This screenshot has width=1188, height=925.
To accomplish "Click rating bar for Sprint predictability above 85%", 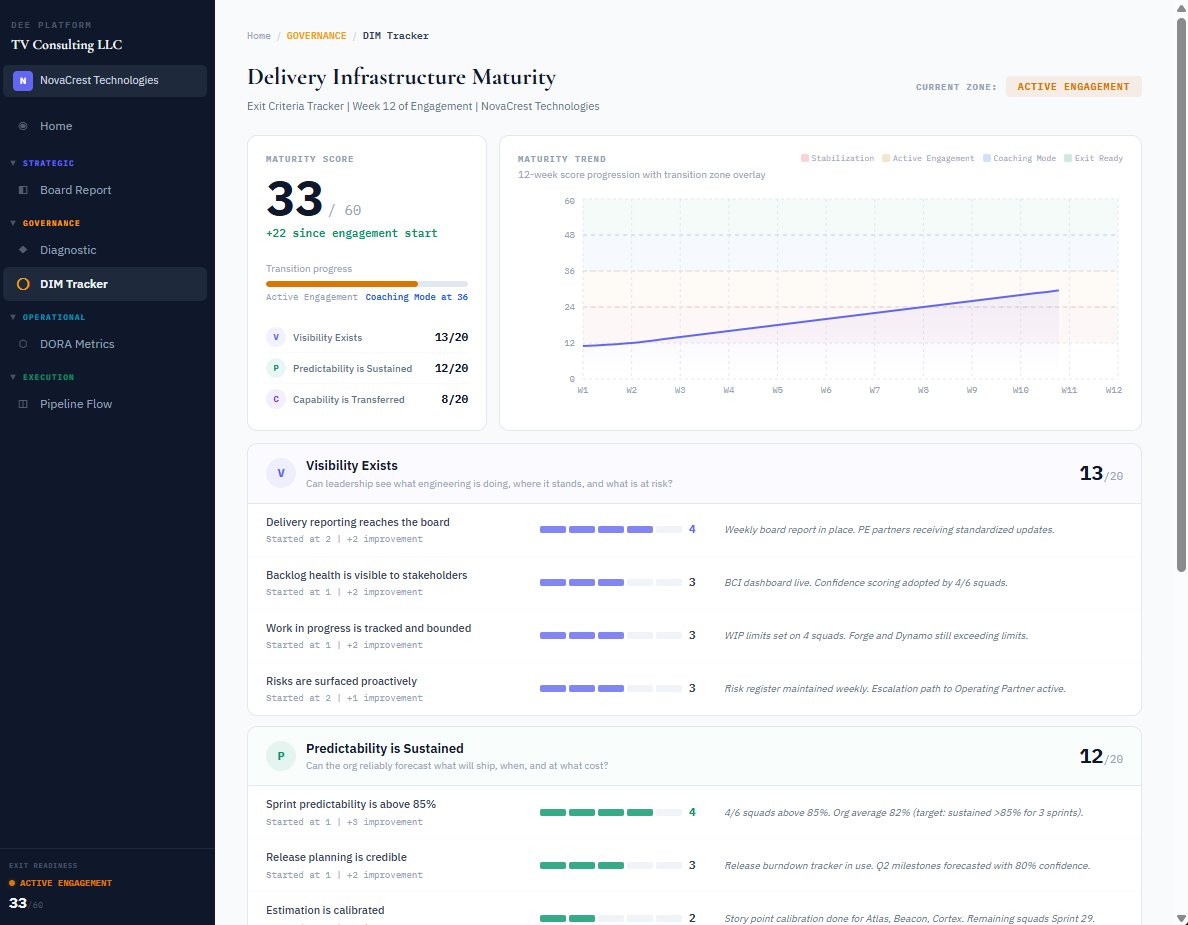I will [611, 812].
